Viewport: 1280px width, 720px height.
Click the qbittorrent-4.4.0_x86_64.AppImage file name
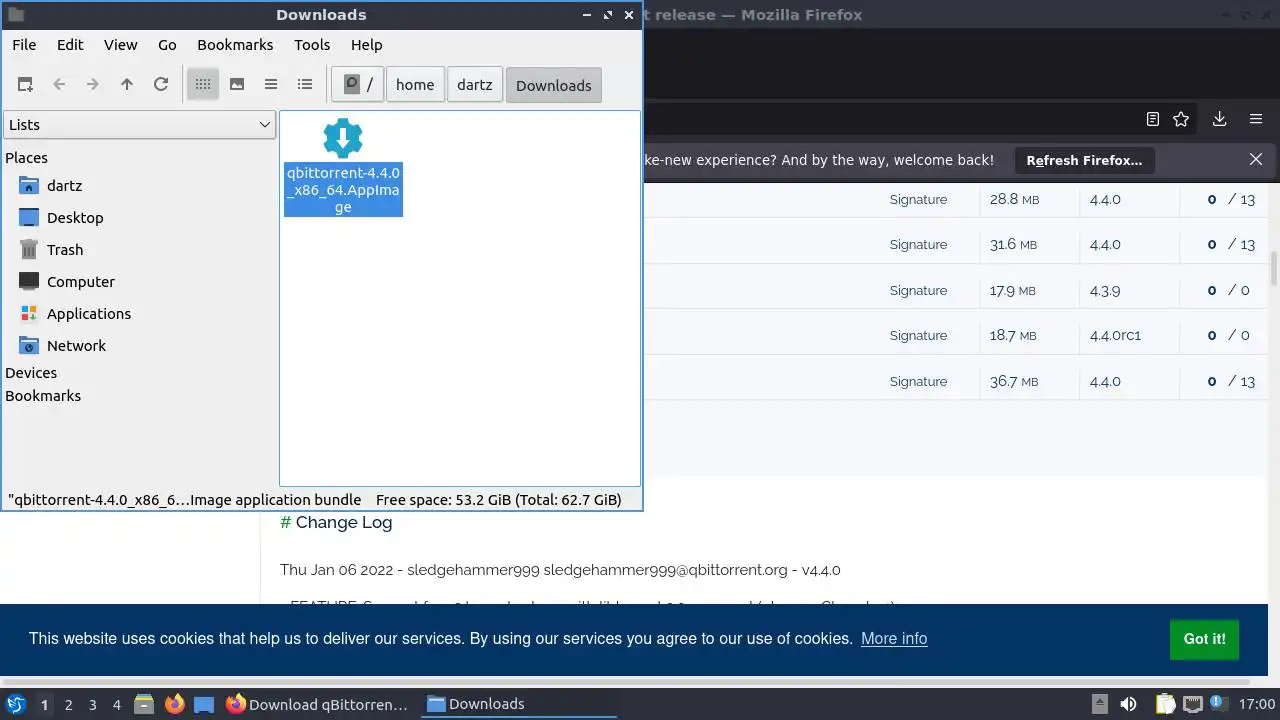pyautogui.click(x=343, y=190)
